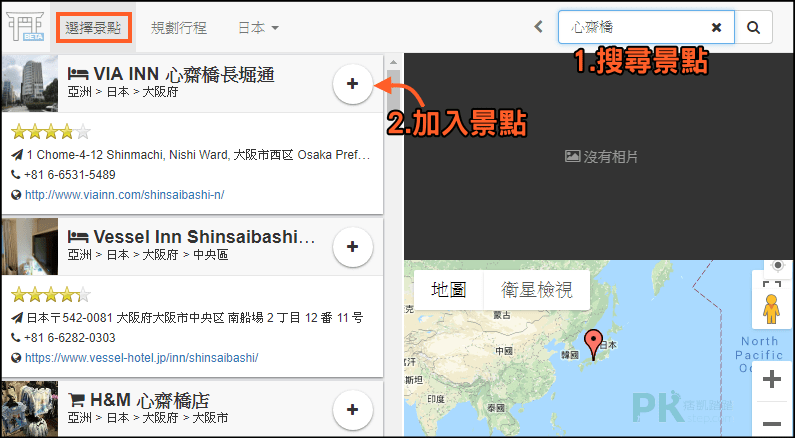
Task: Add H&M 心齋橋店 with plus button
Action: [x=352, y=410]
